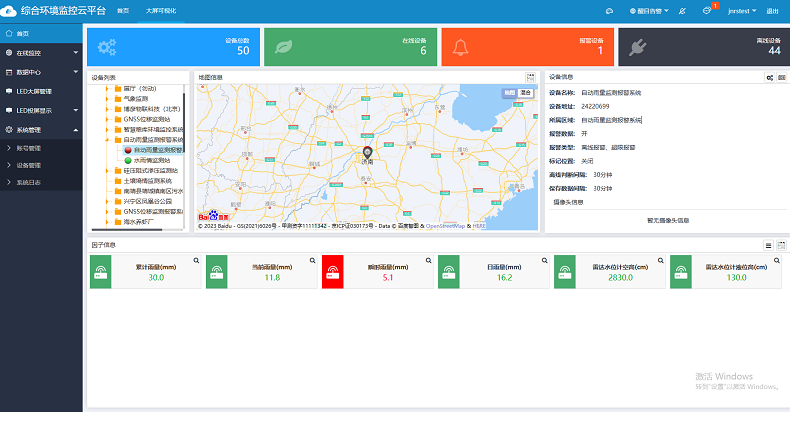Image resolution: width=790 pixels, height=430 pixels.
Task: Click the muted bell icon in header
Action: pyautogui.click(x=682, y=11)
